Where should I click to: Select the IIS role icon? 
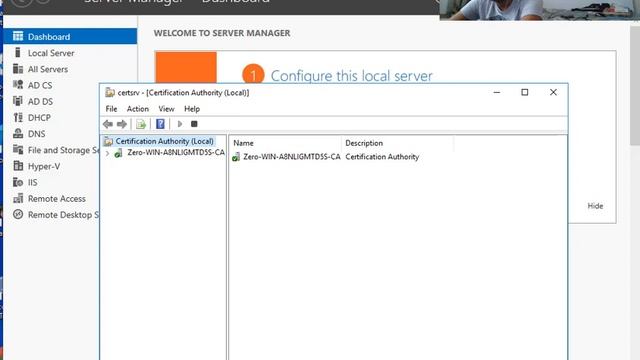click(x=18, y=182)
